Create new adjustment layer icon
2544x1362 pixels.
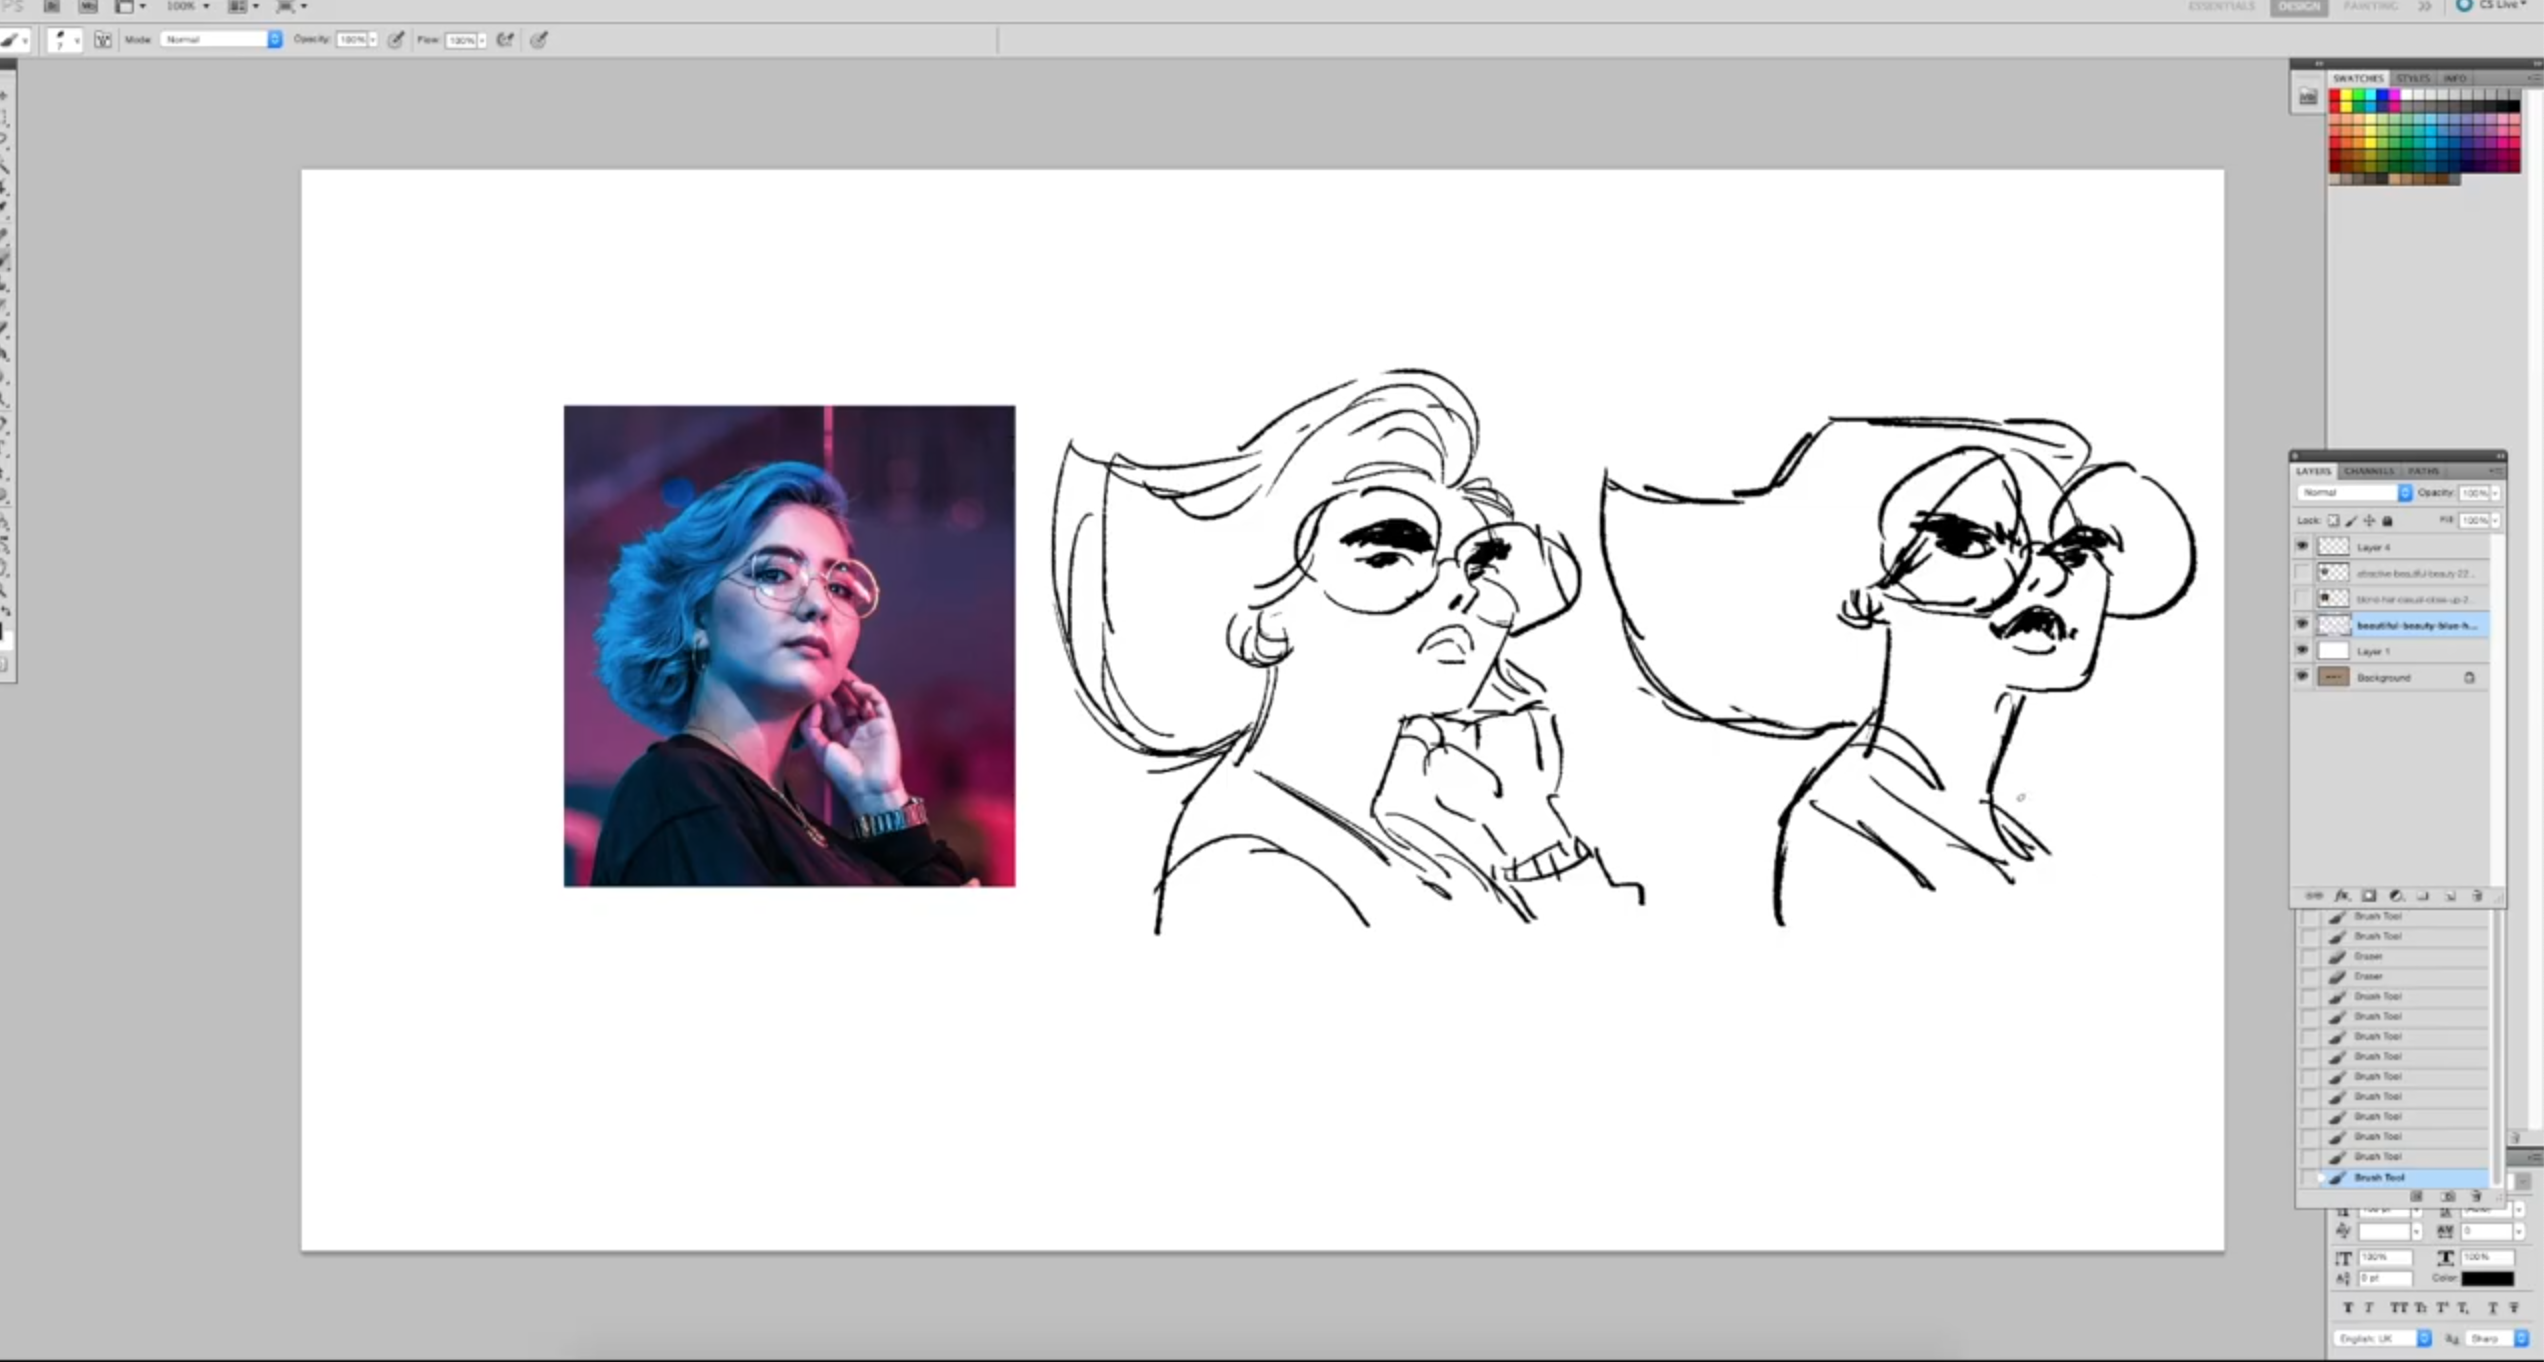click(x=2395, y=896)
